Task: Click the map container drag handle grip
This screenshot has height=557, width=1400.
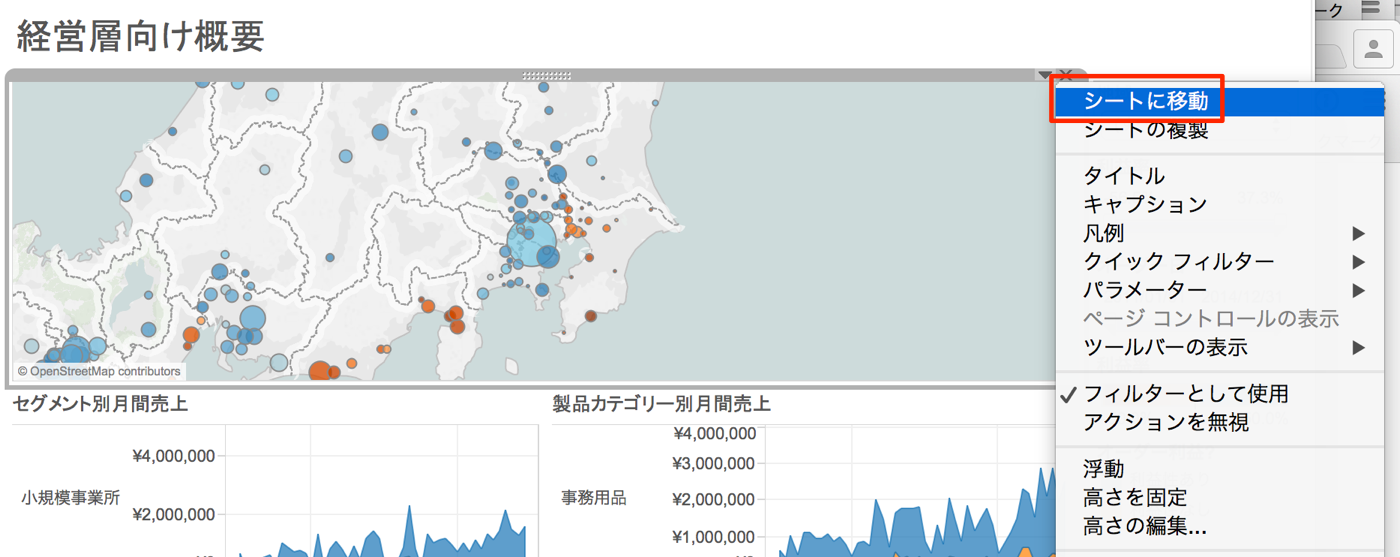Action: pyautogui.click(x=546, y=75)
